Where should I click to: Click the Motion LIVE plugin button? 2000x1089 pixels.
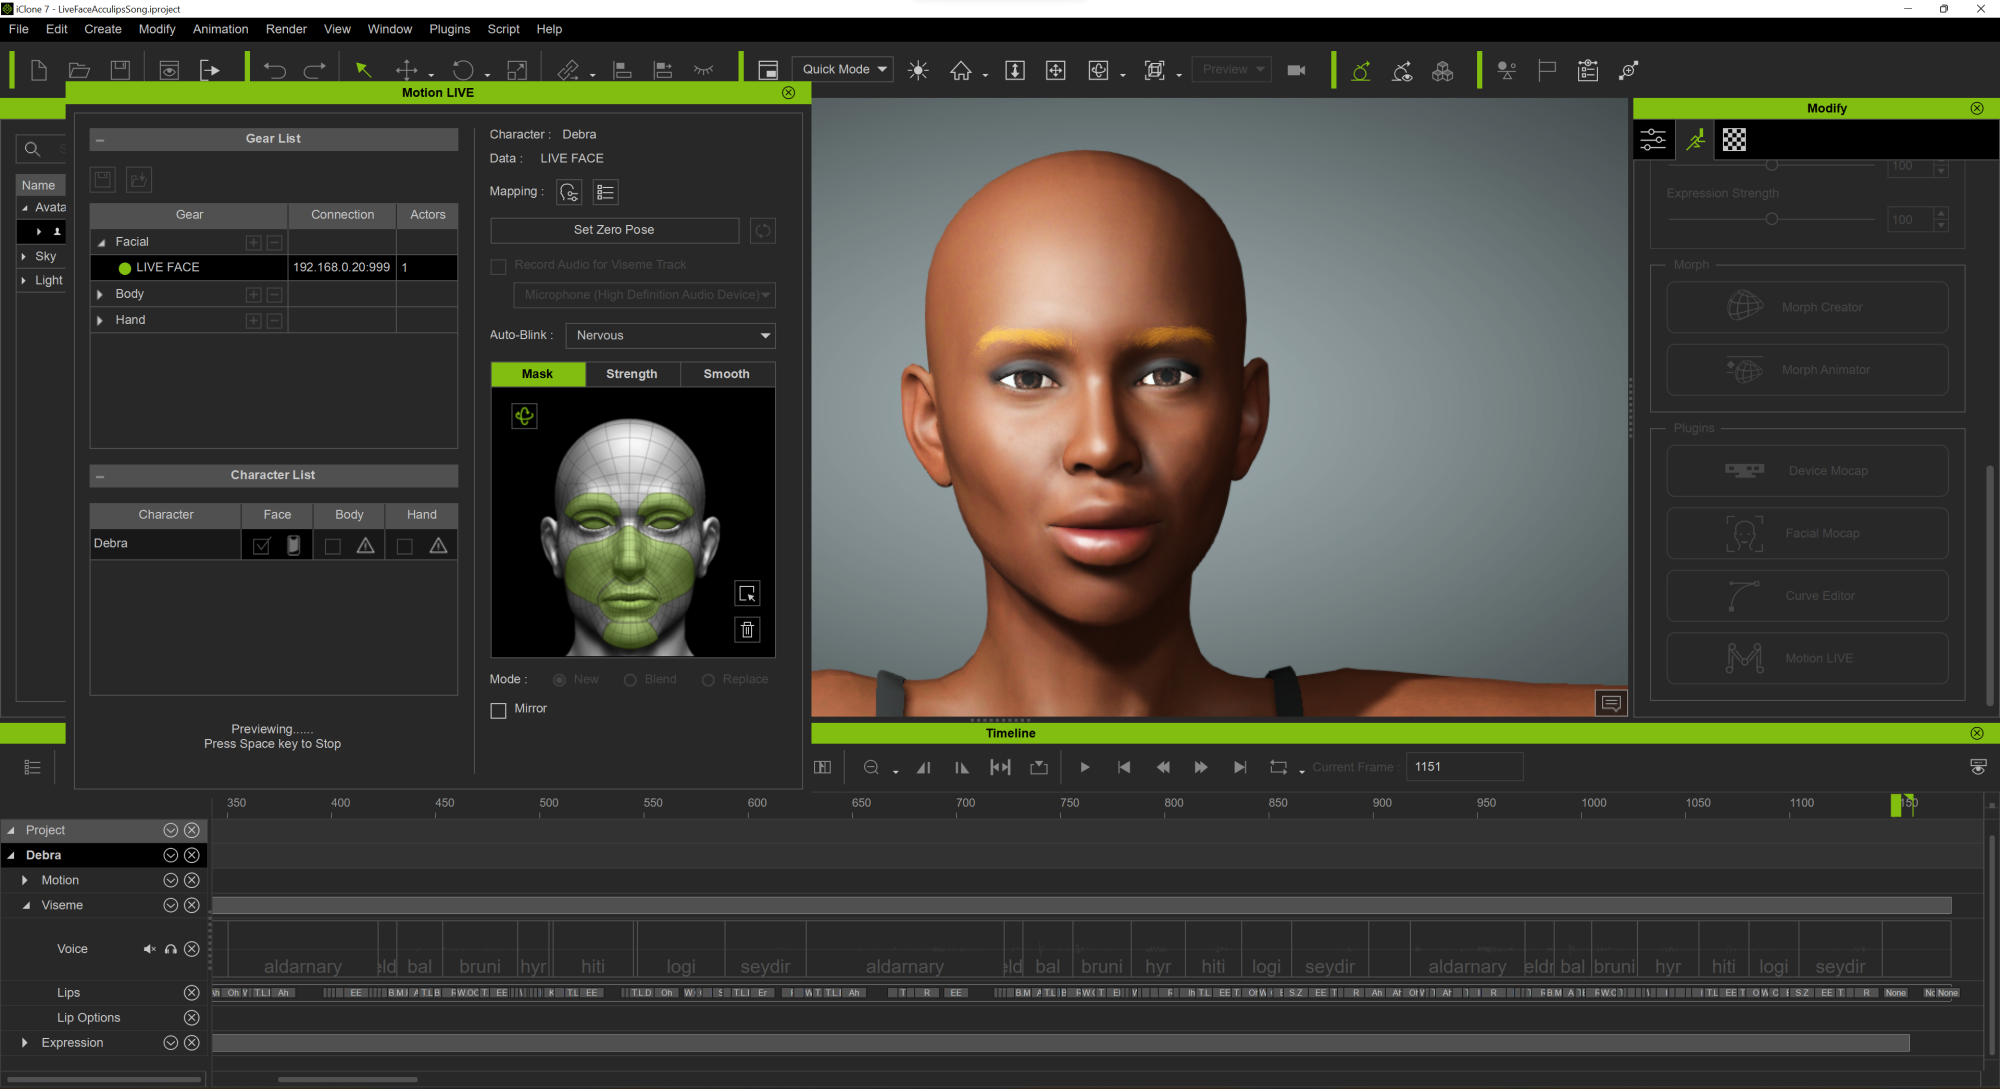point(1807,659)
